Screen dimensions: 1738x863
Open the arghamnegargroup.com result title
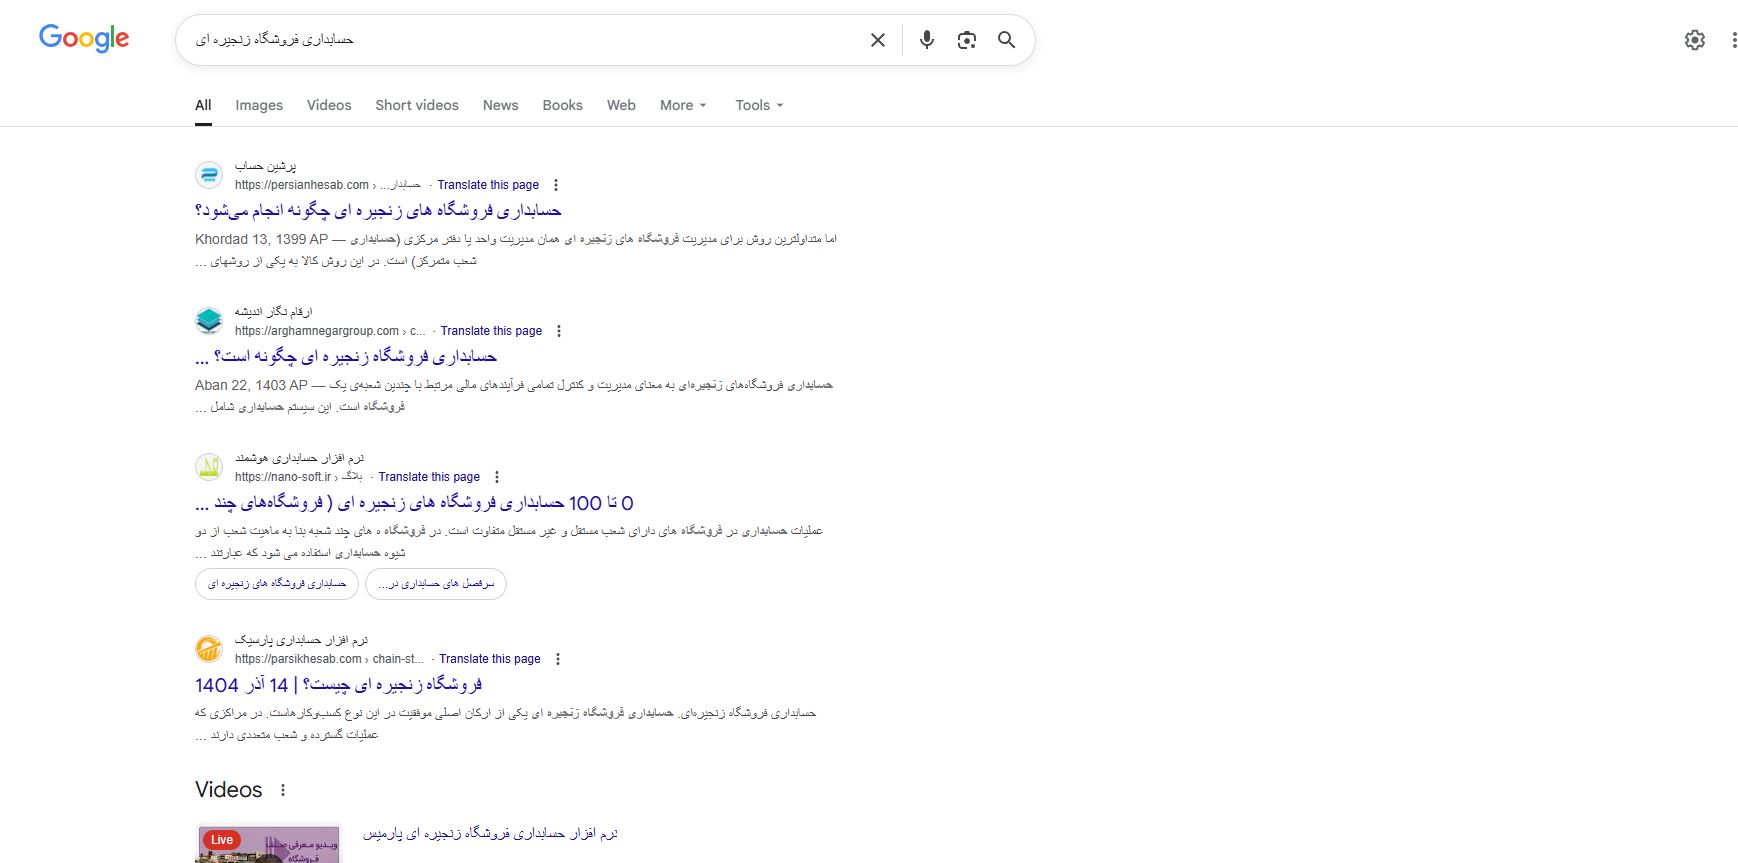pyautogui.click(x=346, y=357)
